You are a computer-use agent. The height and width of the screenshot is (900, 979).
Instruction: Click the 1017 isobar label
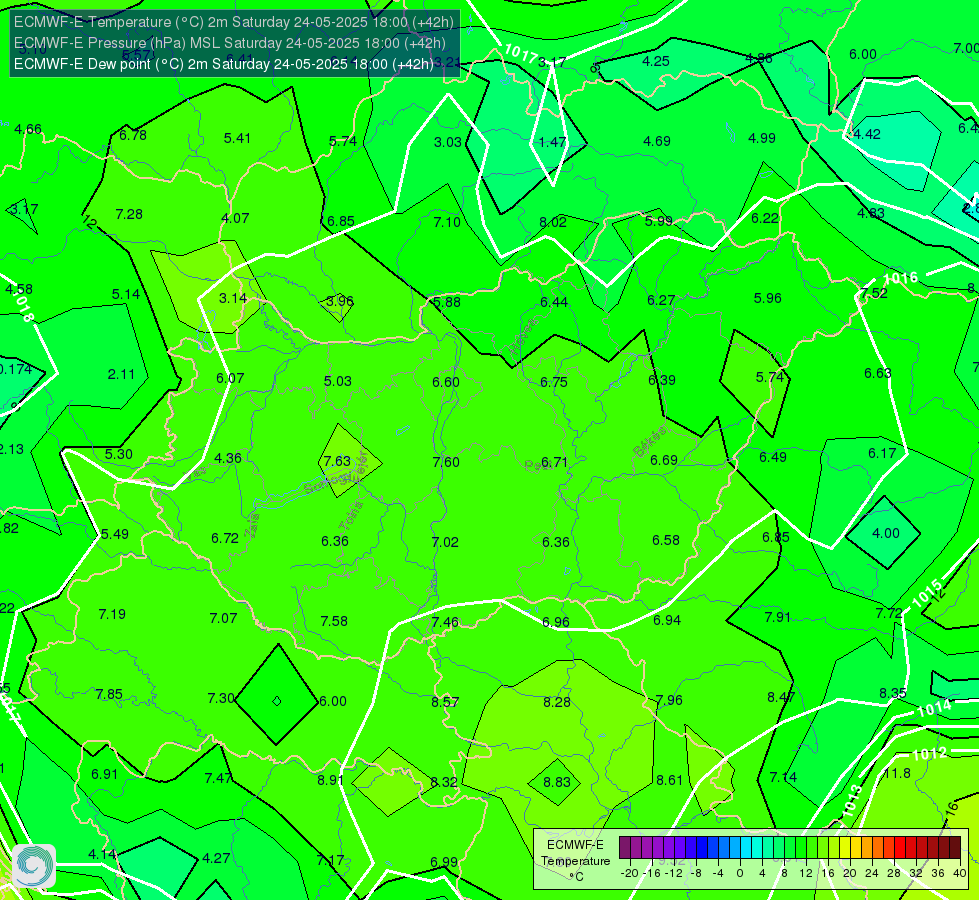coord(520,54)
